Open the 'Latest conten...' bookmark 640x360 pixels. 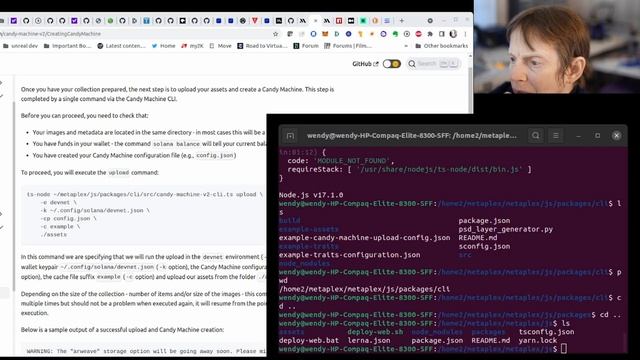click(x=121, y=46)
